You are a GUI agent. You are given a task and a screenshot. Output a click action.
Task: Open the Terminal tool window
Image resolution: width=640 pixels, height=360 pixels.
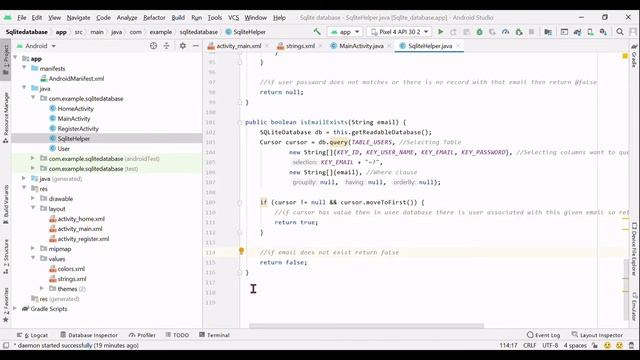pyautogui.click(x=214, y=335)
